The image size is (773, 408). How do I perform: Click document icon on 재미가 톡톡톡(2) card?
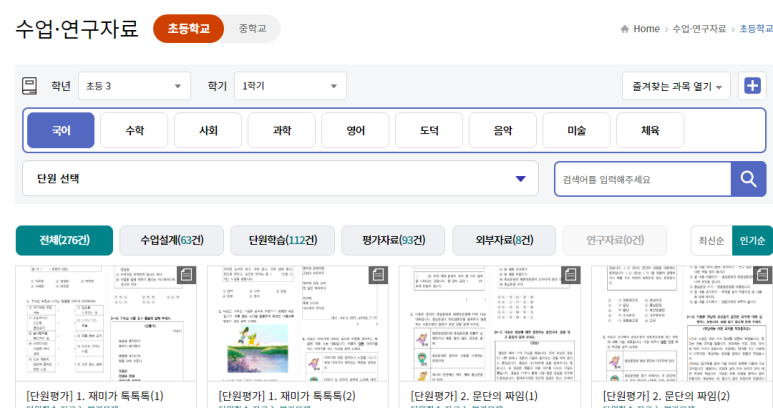click(378, 274)
